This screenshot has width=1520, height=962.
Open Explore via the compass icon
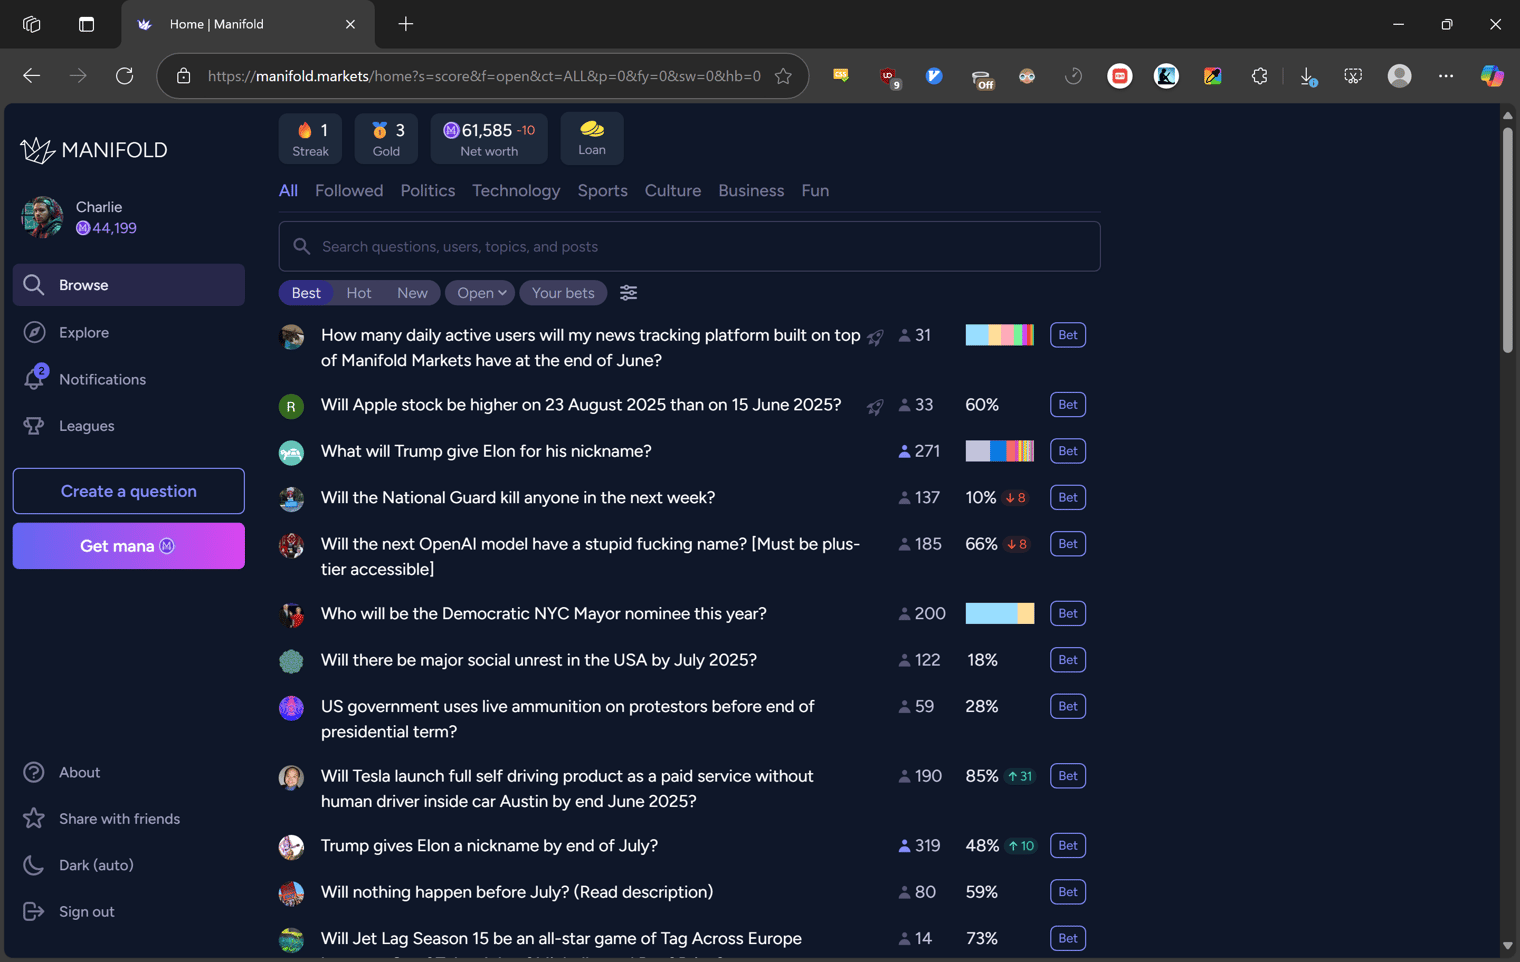[x=34, y=332]
